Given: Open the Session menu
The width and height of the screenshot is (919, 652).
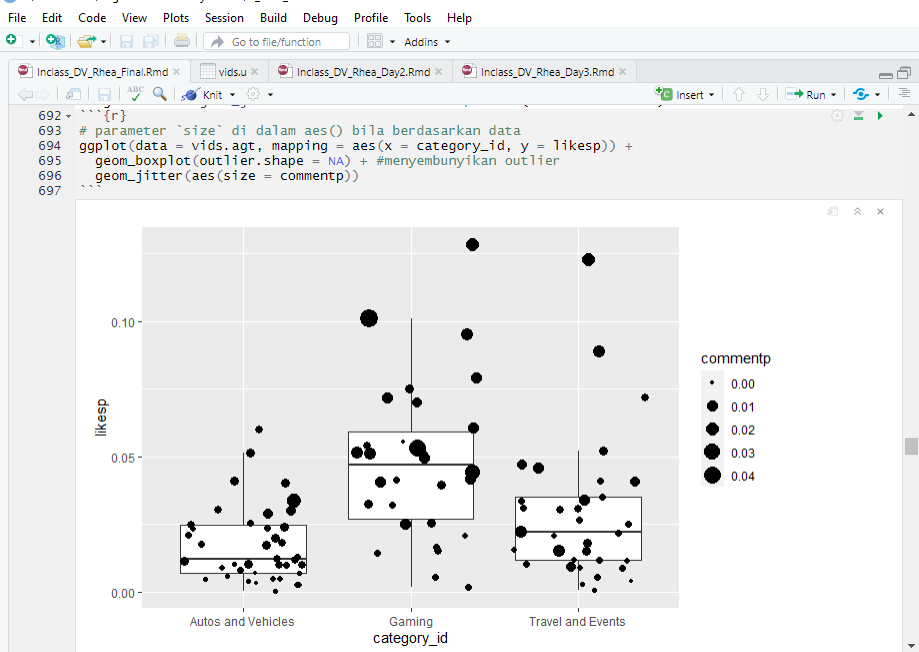Looking at the screenshot, I should tap(224, 17).
